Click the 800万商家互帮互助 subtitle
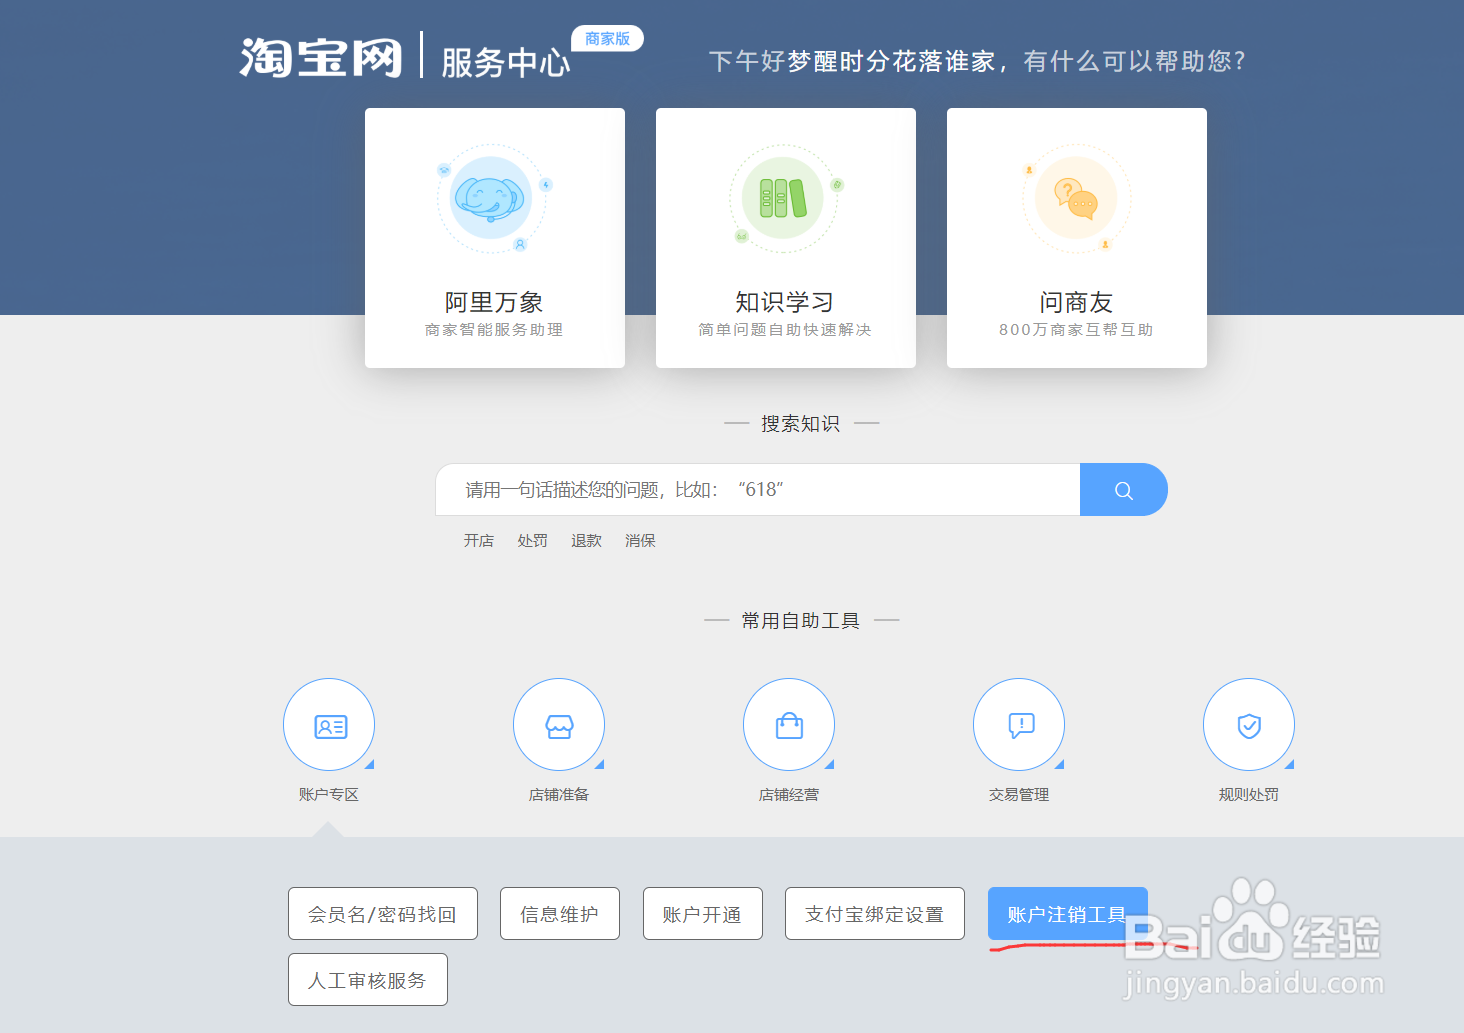1464x1033 pixels. (1076, 330)
